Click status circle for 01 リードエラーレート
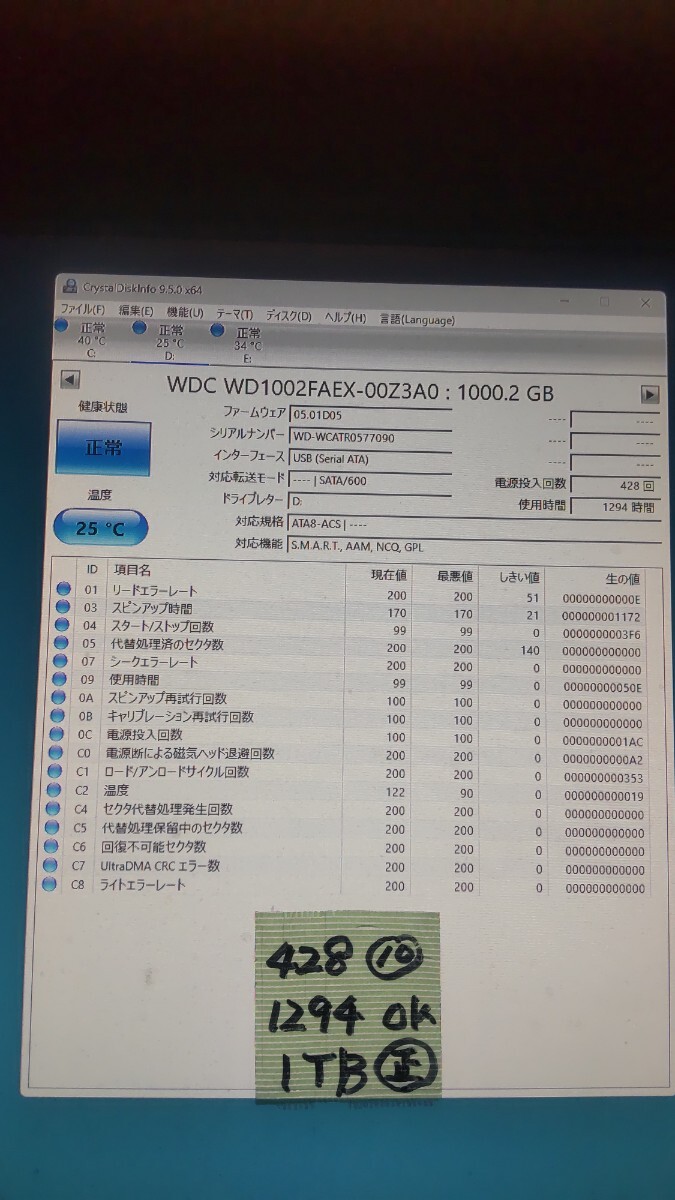675x1200 pixels. point(64,589)
